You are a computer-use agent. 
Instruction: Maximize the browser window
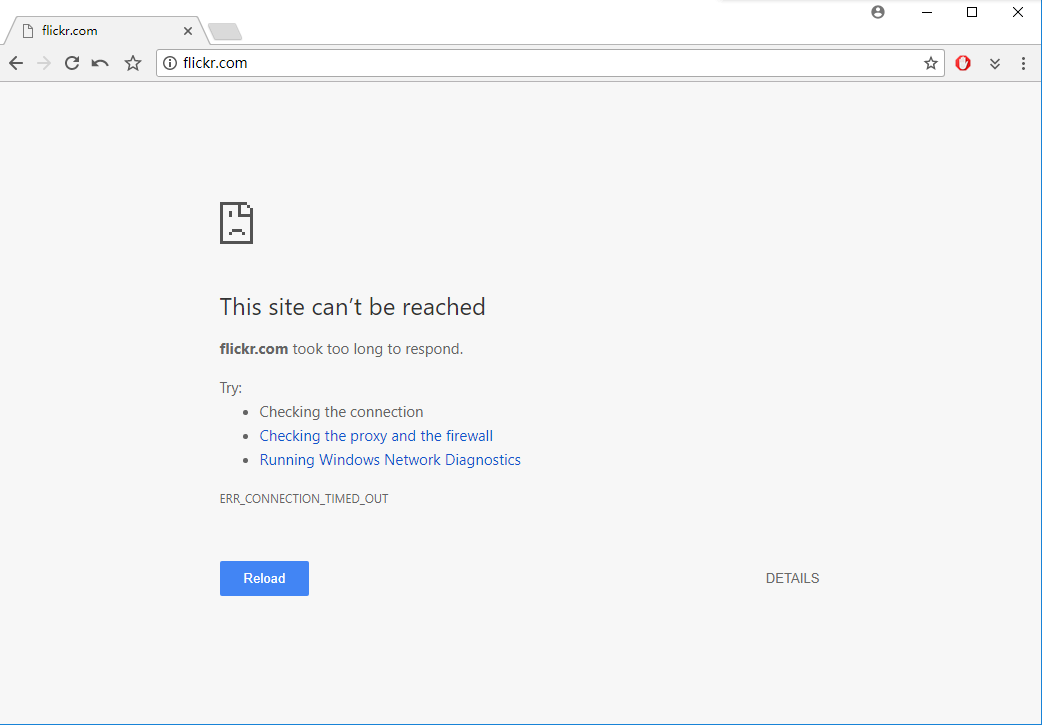pos(972,12)
